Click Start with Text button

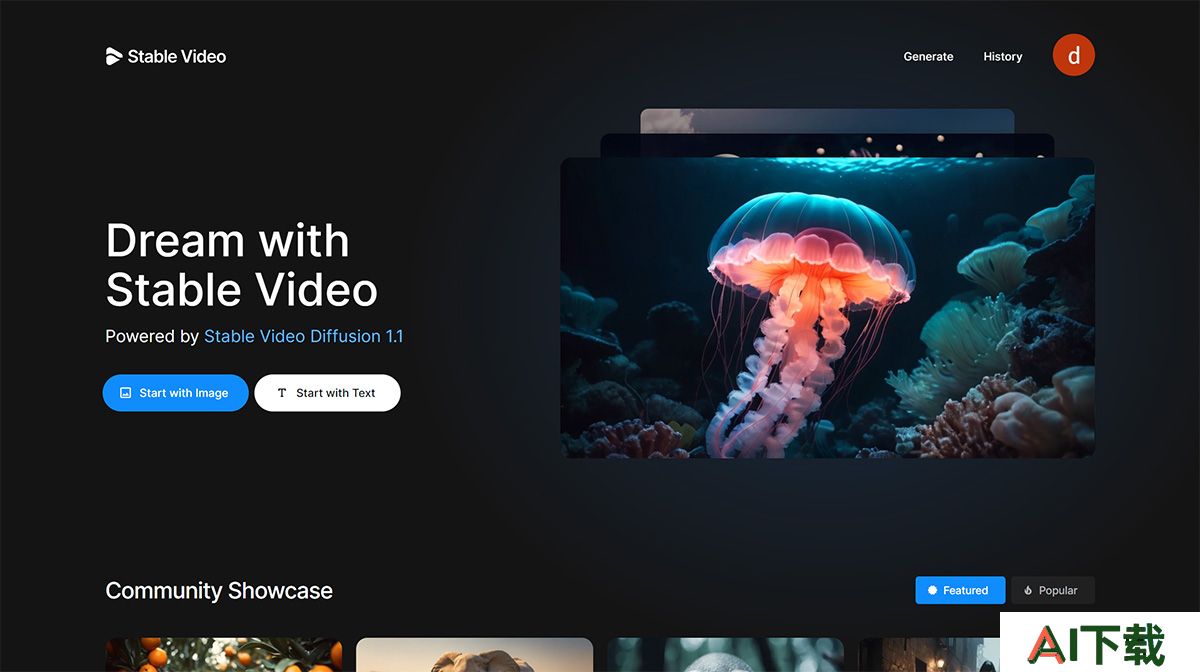tap(327, 393)
